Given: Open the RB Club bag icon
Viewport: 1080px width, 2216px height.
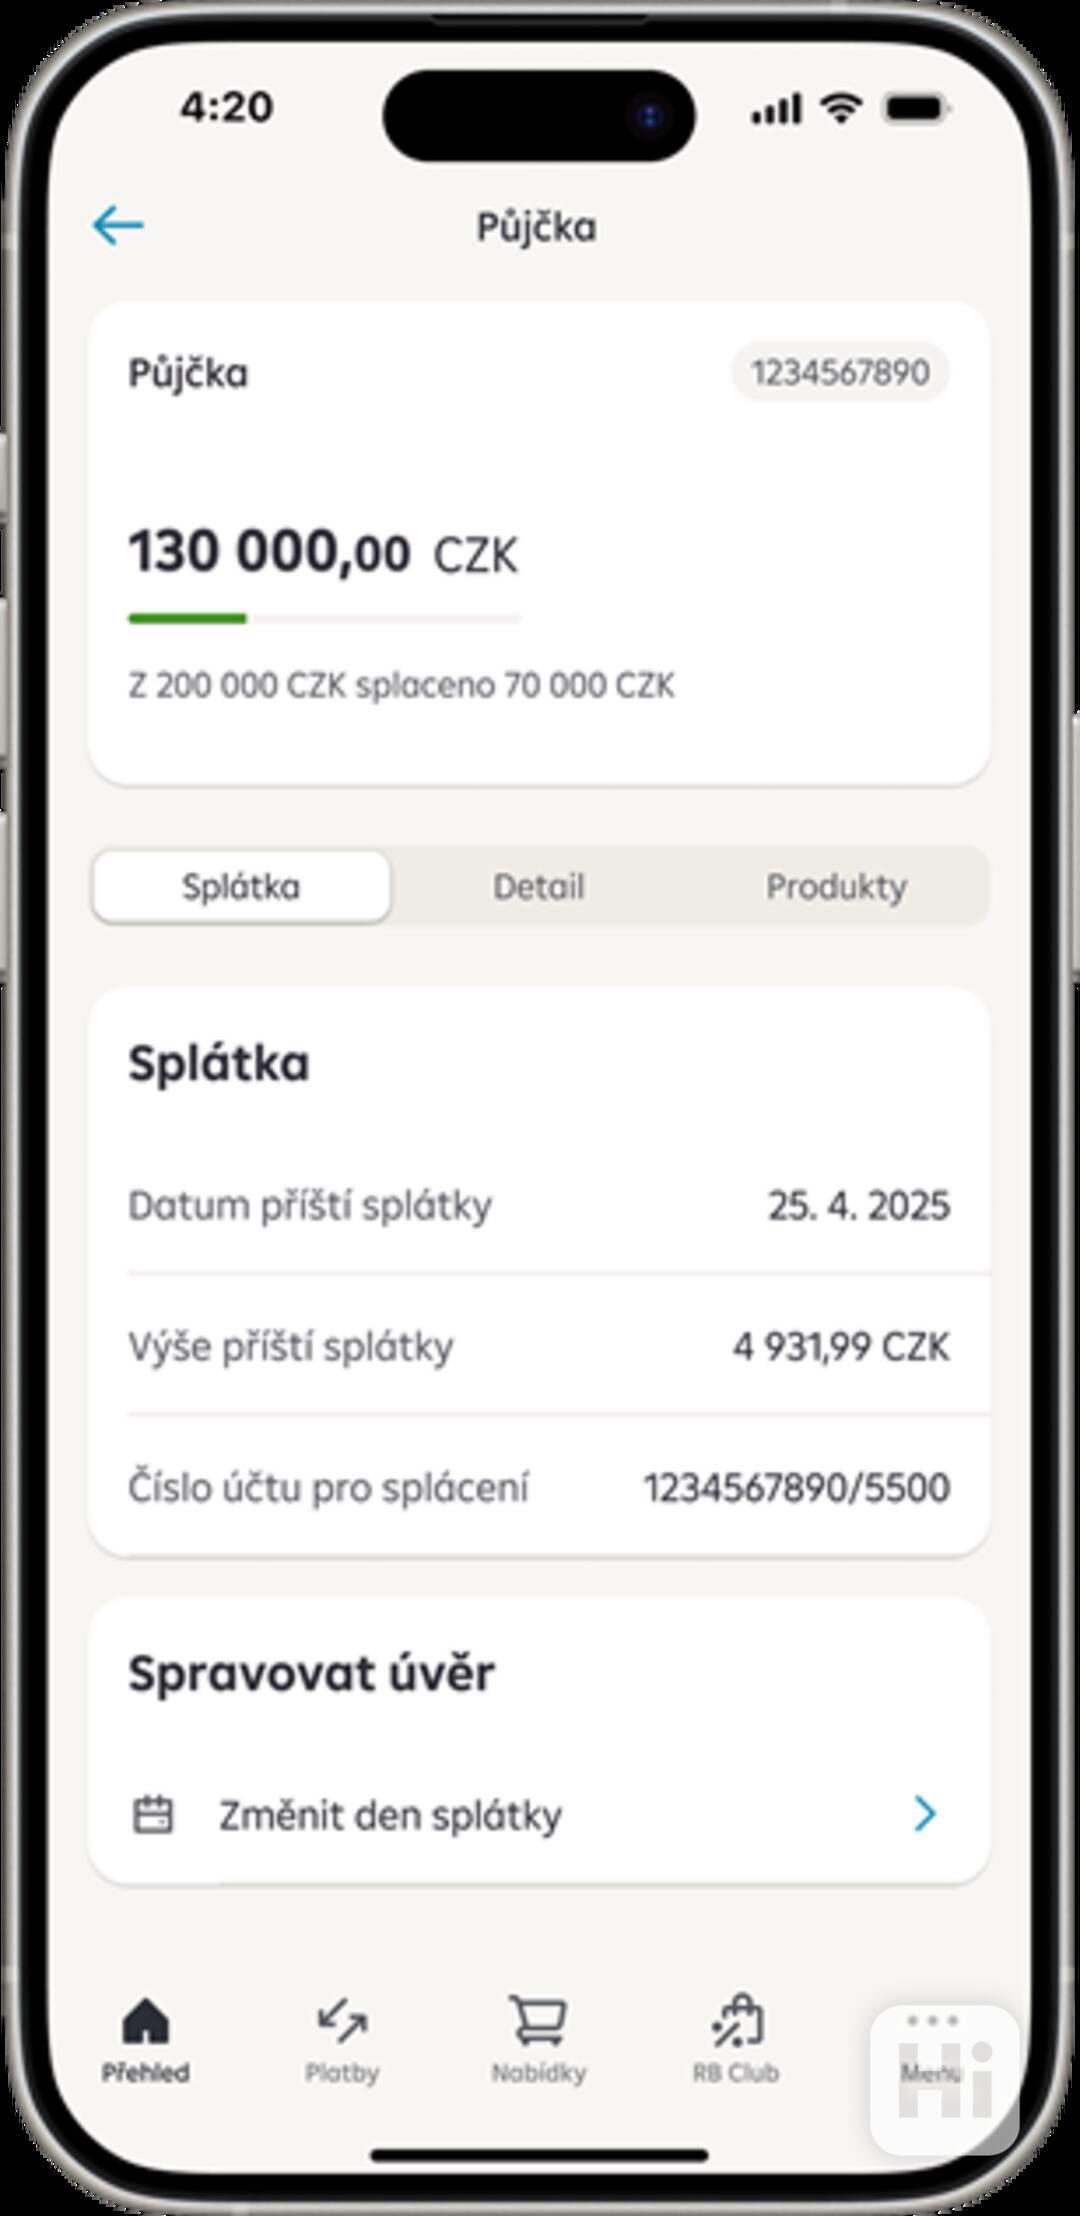Looking at the screenshot, I should [x=737, y=2020].
